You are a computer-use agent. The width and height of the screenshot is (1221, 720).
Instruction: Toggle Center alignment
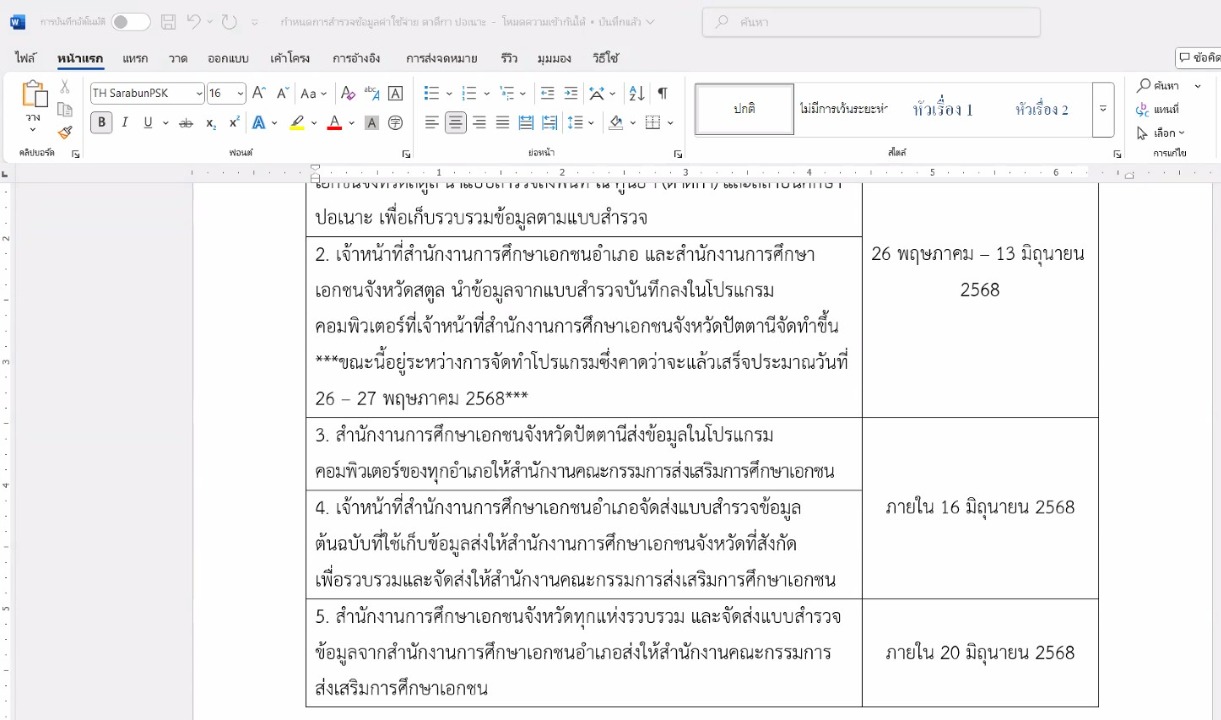[x=455, y=123]
